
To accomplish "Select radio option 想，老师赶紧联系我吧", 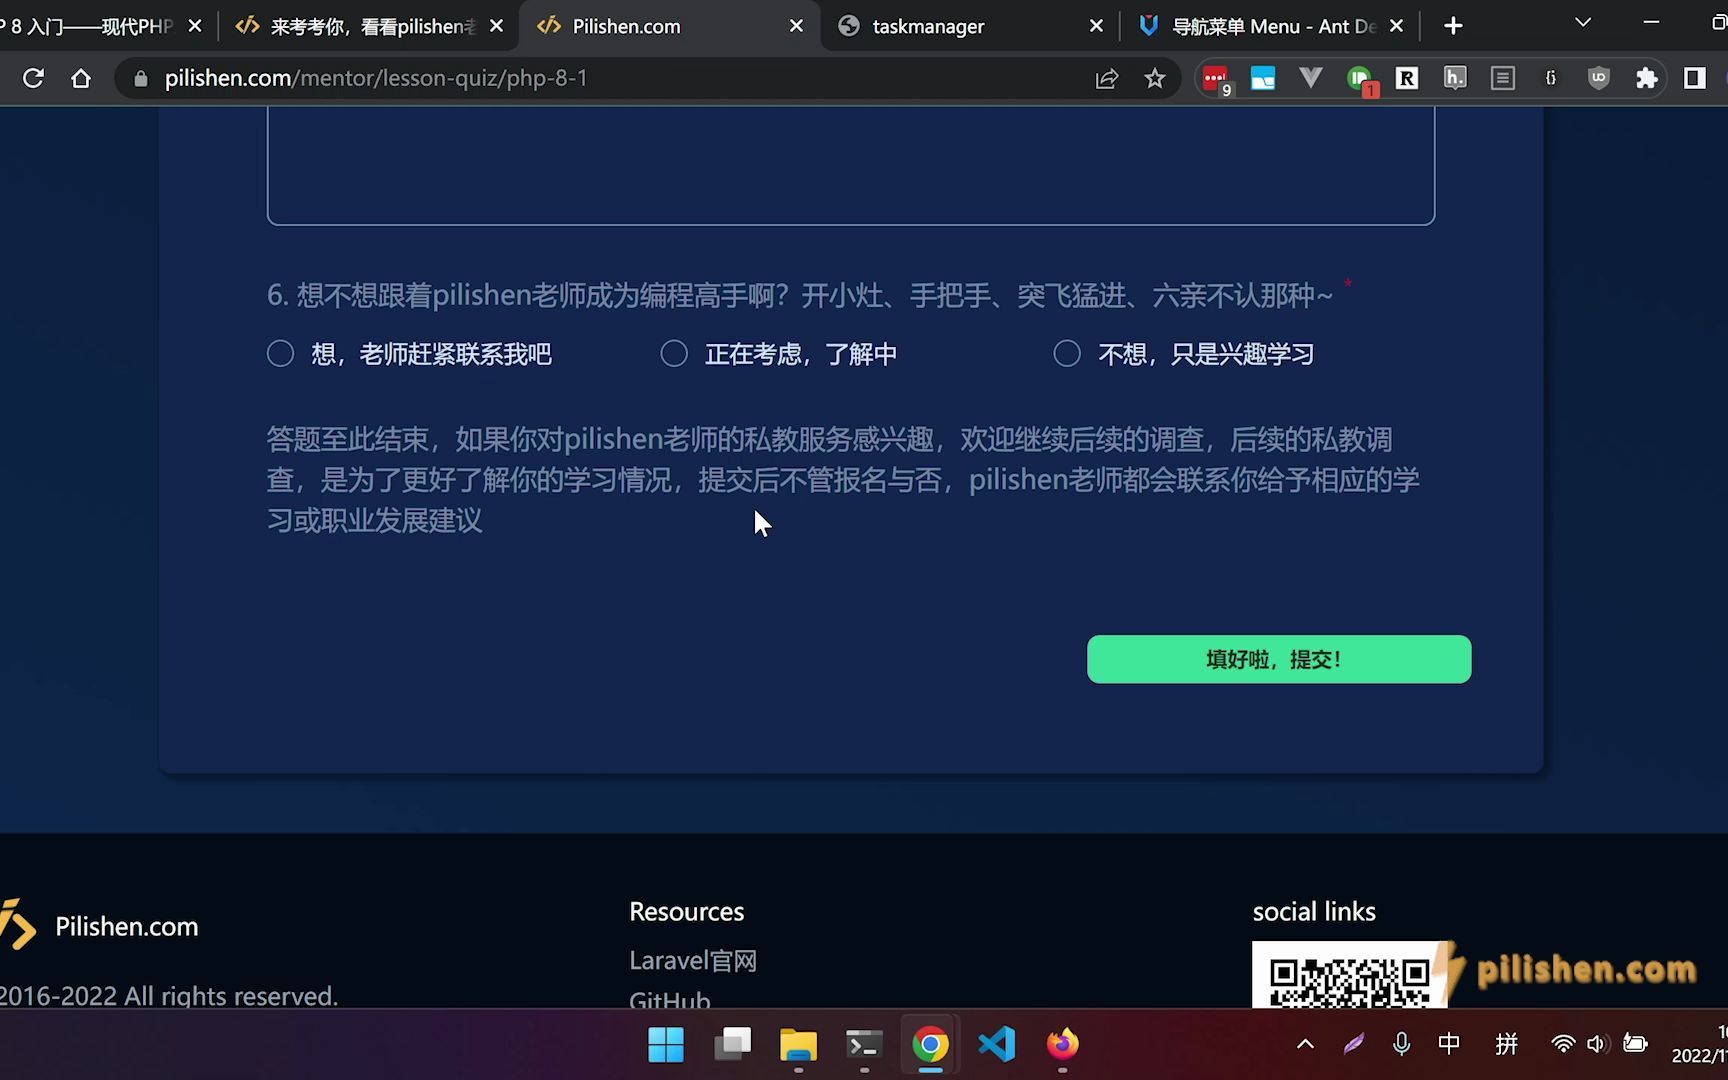I will click(x=280, y=353).
